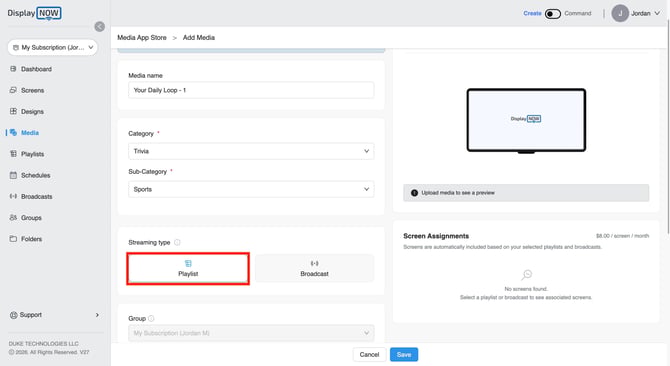The height and width of the screenshot is (366, 670).
Task: Click the Media name input field
Action: click(x=251, y=90)
